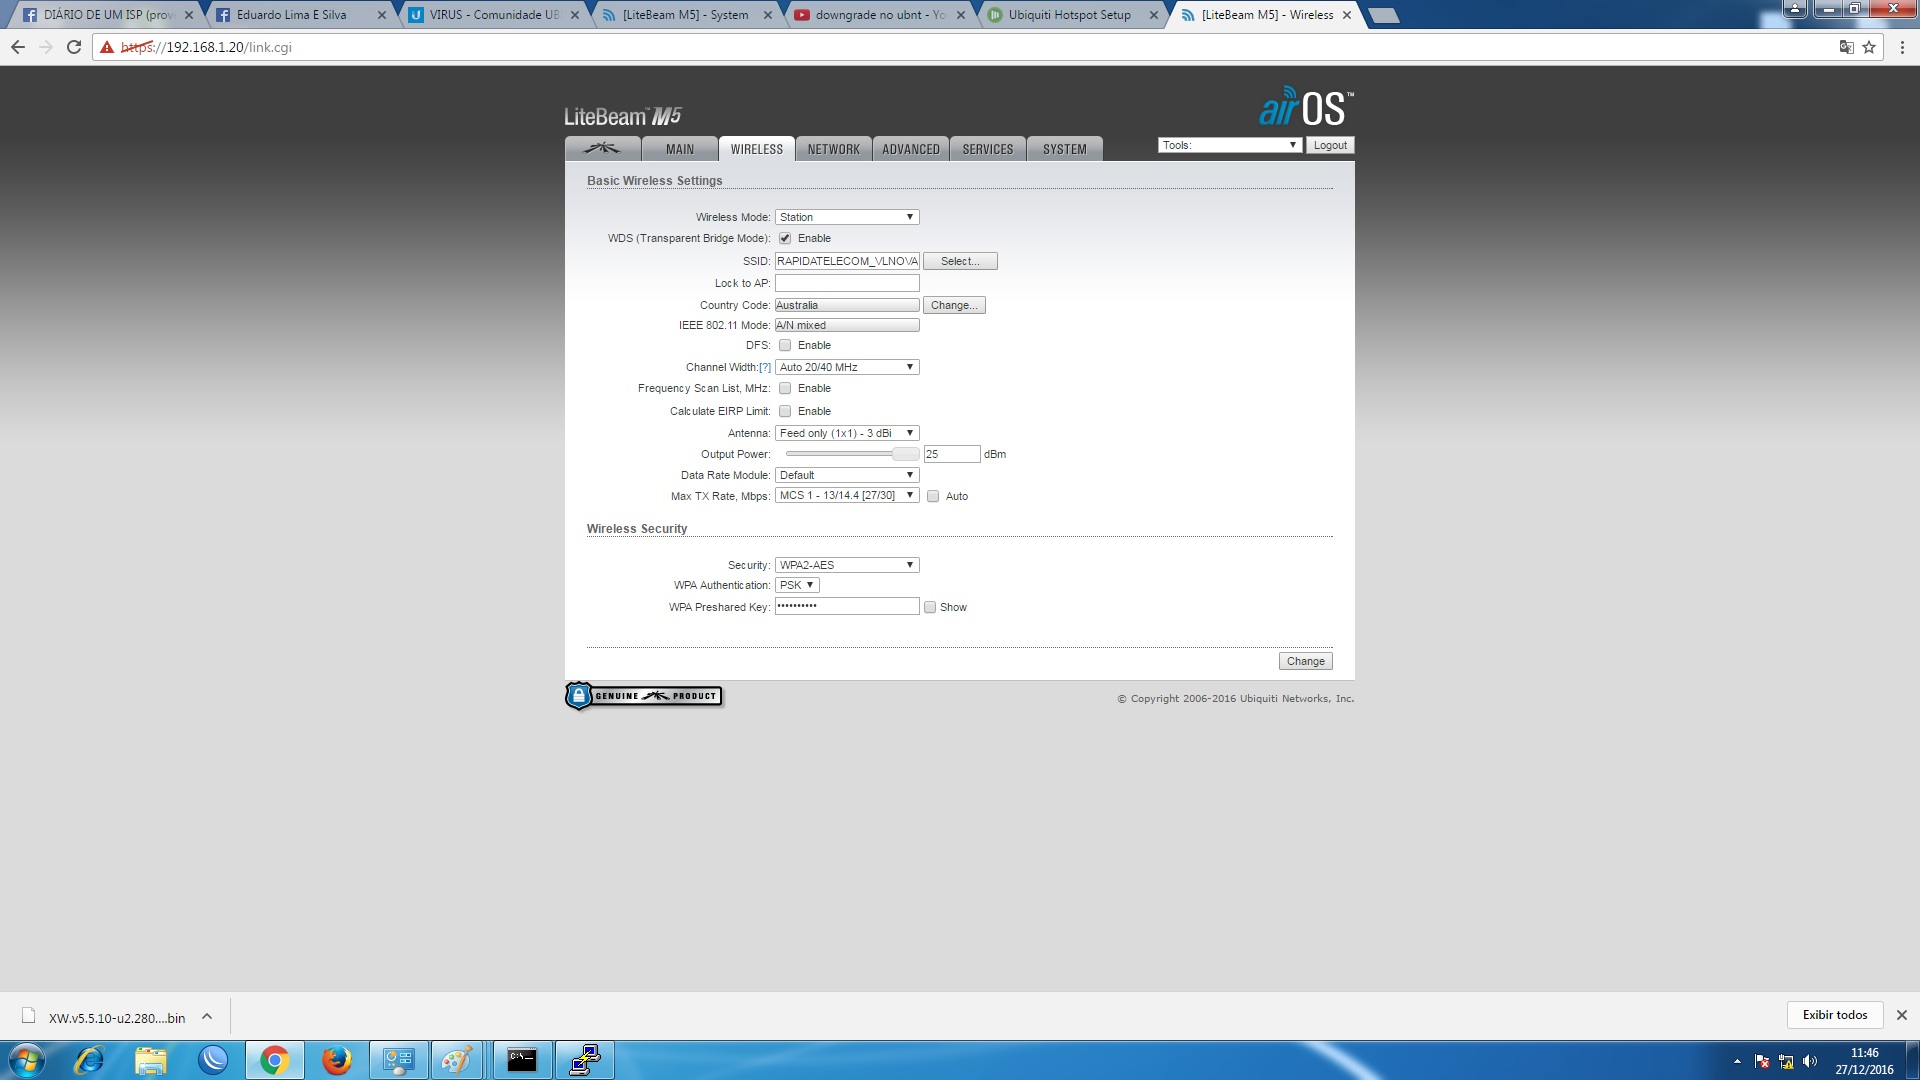1920x1080 pixels.
Task: Click the Ubiquiti logo tab
Action: pos(602,149)
